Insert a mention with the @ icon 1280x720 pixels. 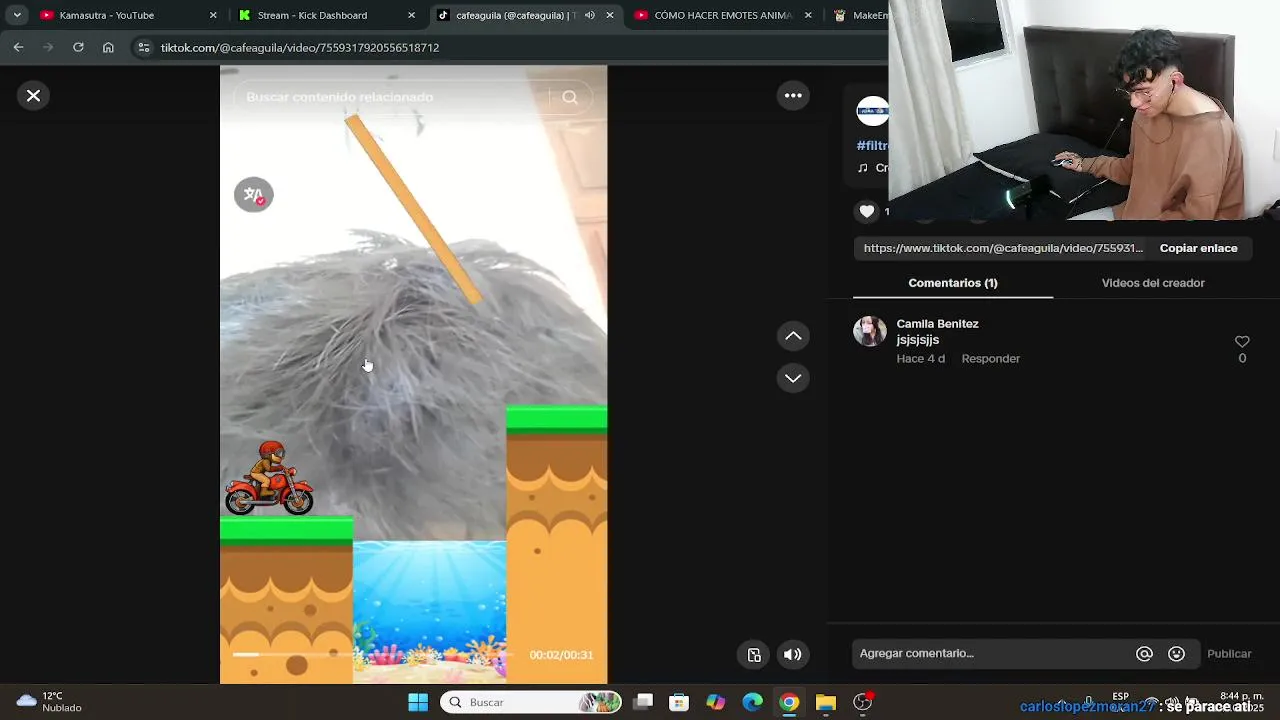1144,654
